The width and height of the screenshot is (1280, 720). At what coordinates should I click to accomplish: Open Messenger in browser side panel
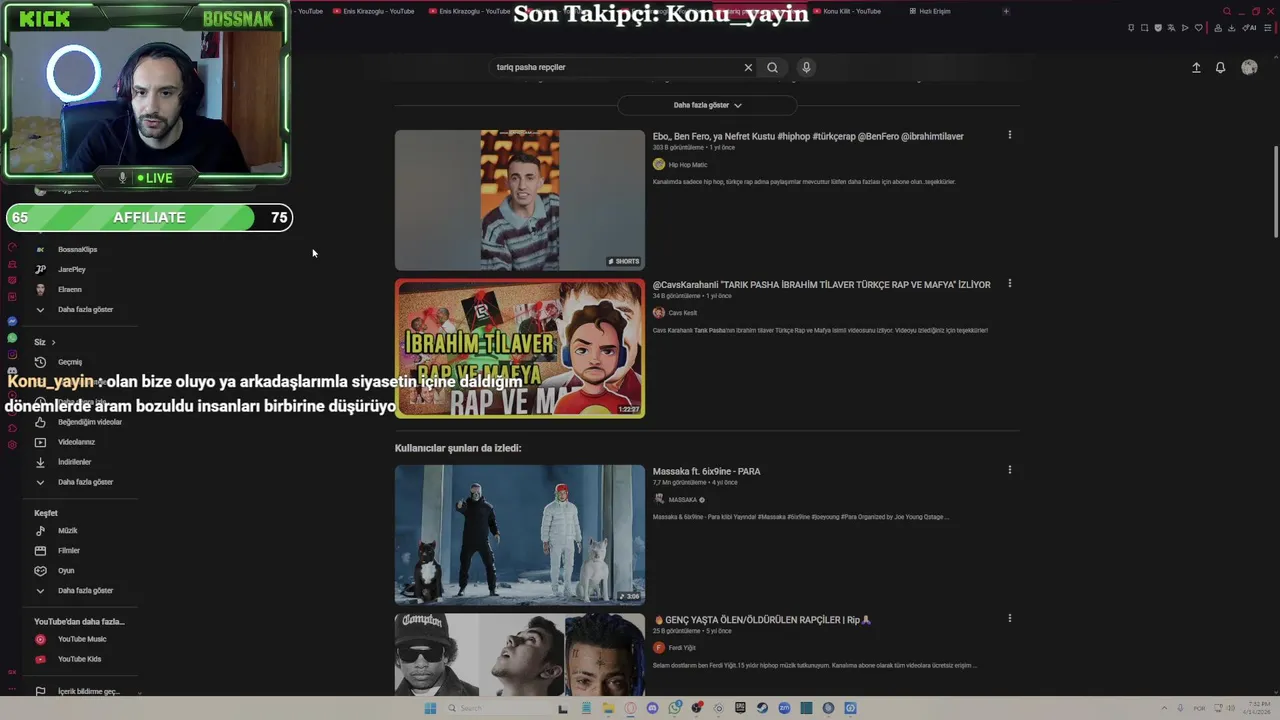click(x=12, y=322)
